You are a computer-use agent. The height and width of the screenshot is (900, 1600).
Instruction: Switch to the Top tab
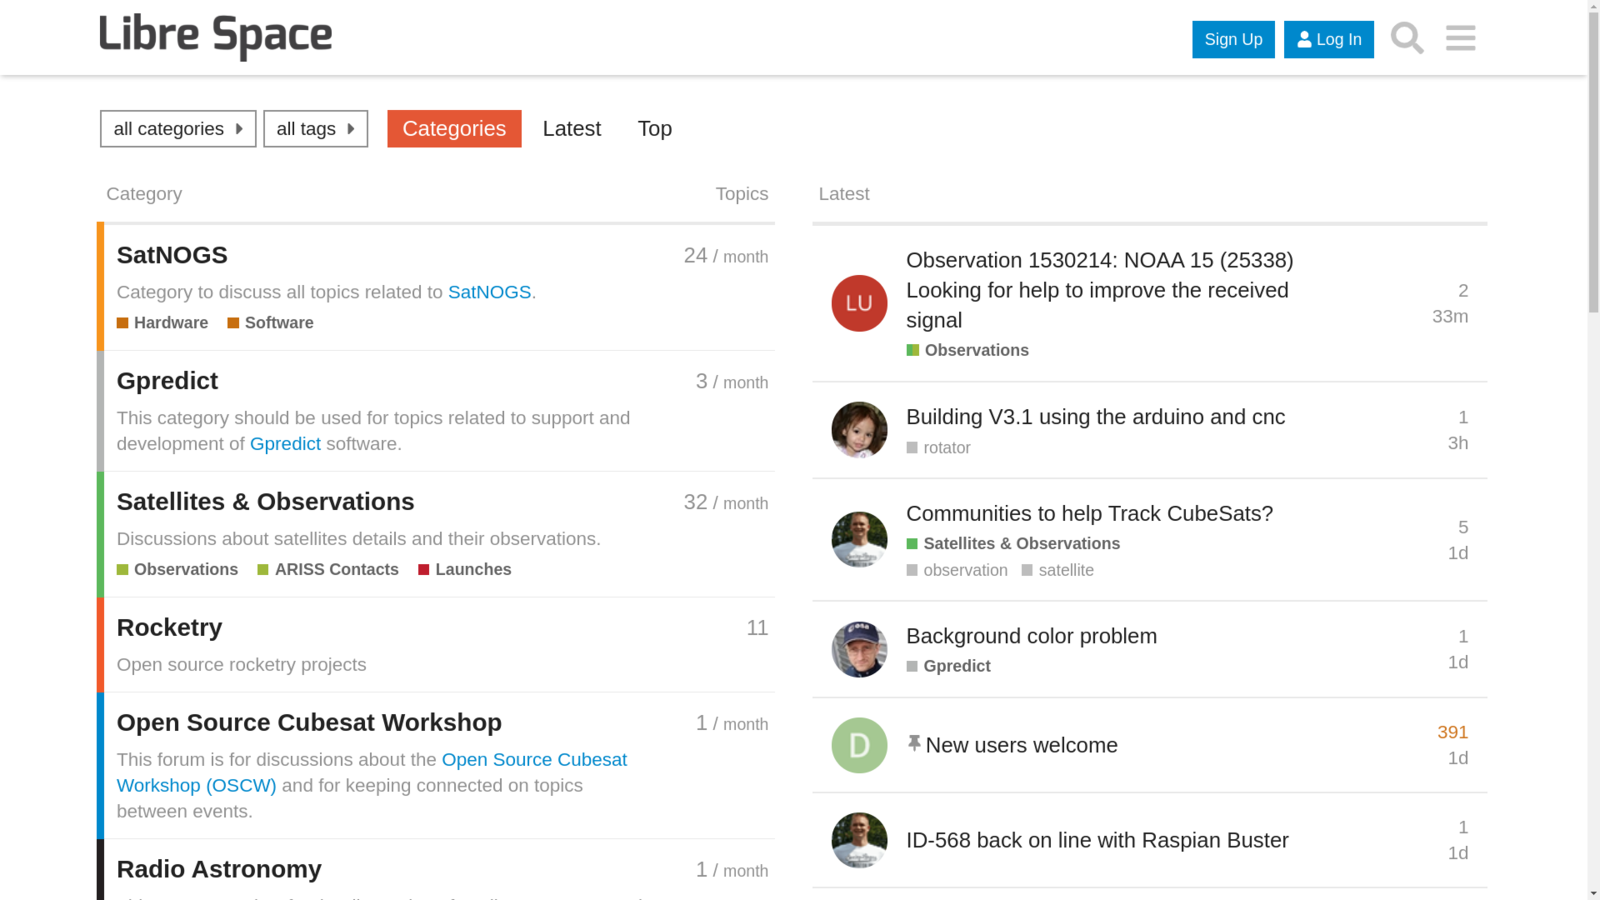[x=654, y=129]
